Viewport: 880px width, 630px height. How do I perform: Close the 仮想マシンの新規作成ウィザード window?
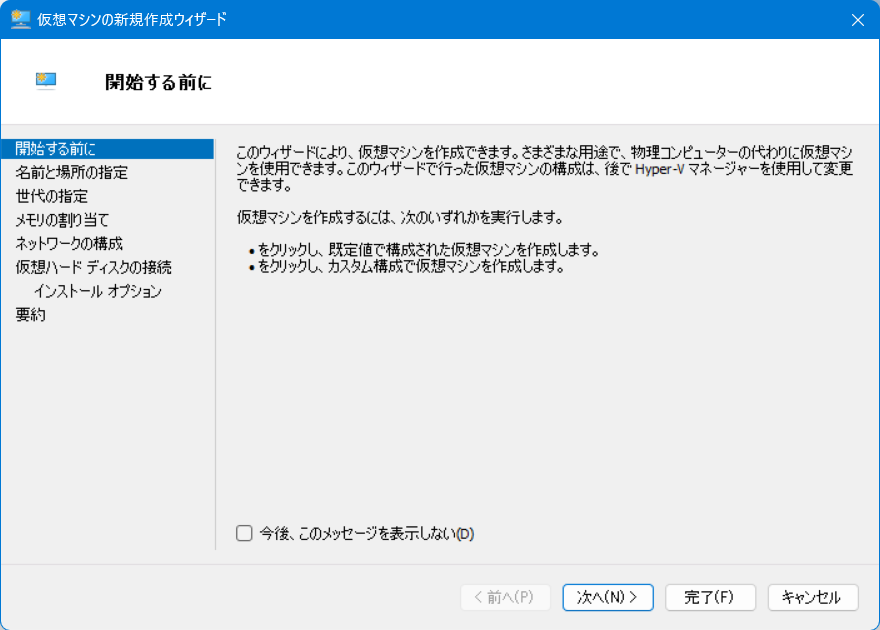(x=857, y=20)
